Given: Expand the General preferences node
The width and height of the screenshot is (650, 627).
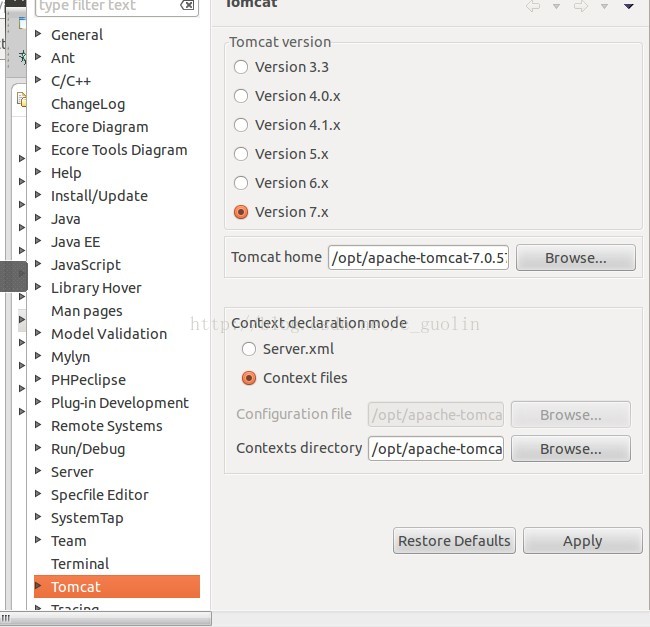Looking at the screenshot, I should [x=38, y=34].
